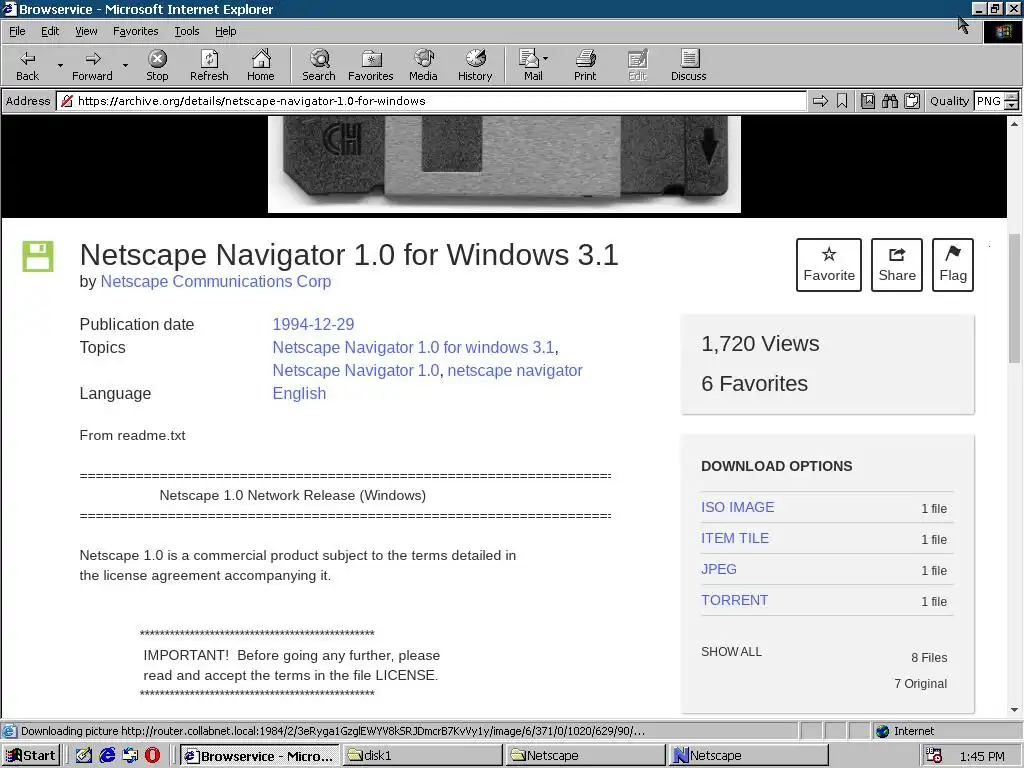Screen dimensions: 1024x768
Task: Click the Share button
Action: [897, 264]
